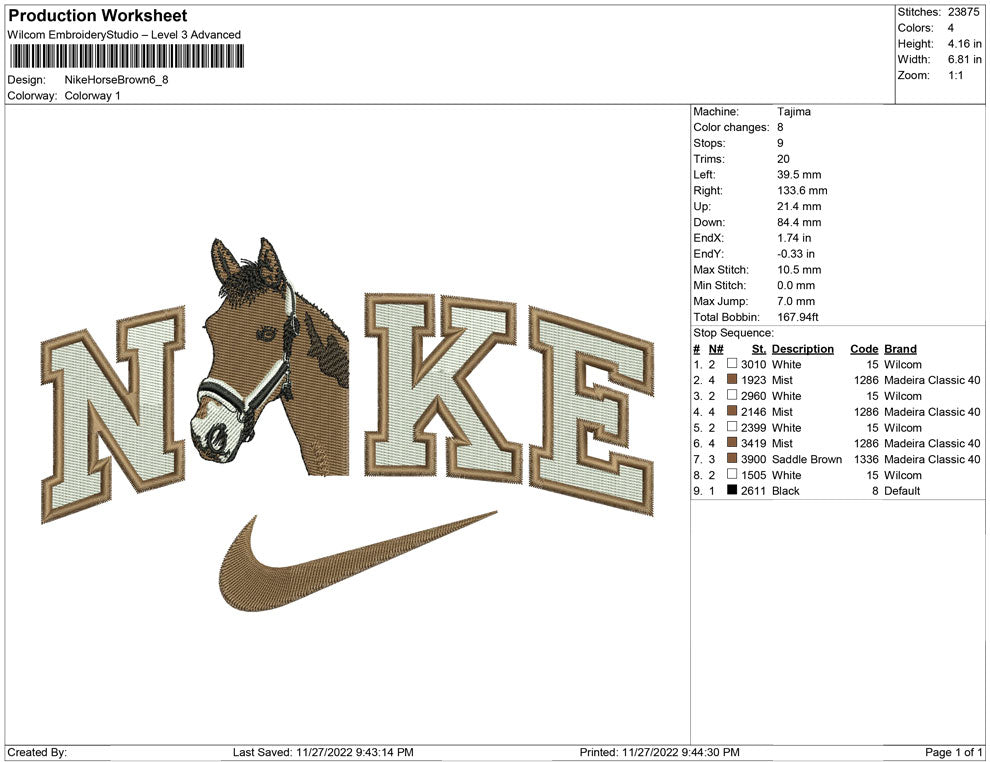
Task: Click the white swatch for stop 1 (3010)
Action: click(732, 364)
